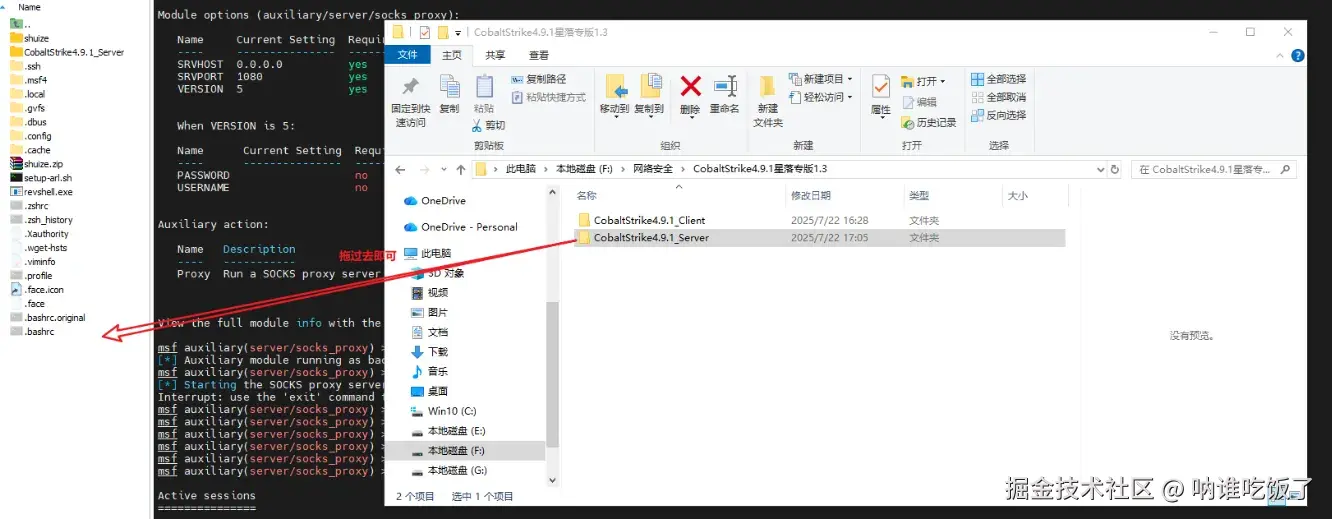Open the recent locations dropdown arrow
This screenshot has width=1332, height=519.
(444, 169)
